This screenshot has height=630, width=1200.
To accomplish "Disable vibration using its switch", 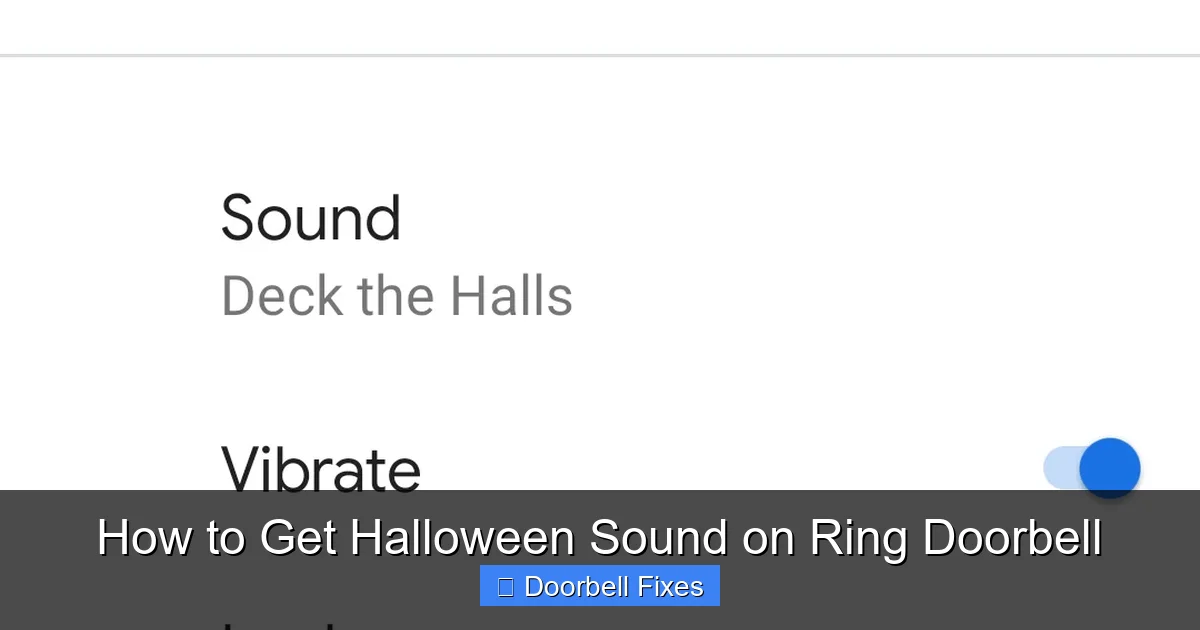I will [x=1093, y=468].
